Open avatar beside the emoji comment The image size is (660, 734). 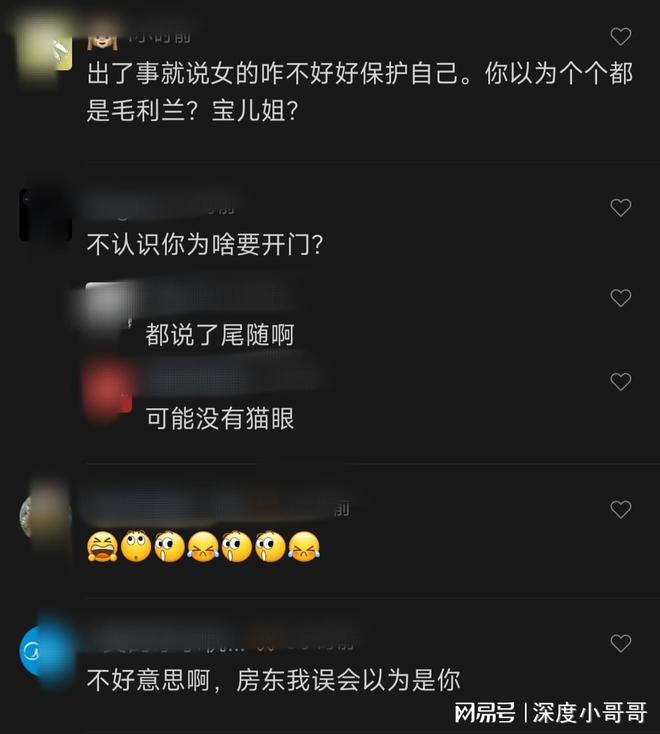(x=45, y=516)
